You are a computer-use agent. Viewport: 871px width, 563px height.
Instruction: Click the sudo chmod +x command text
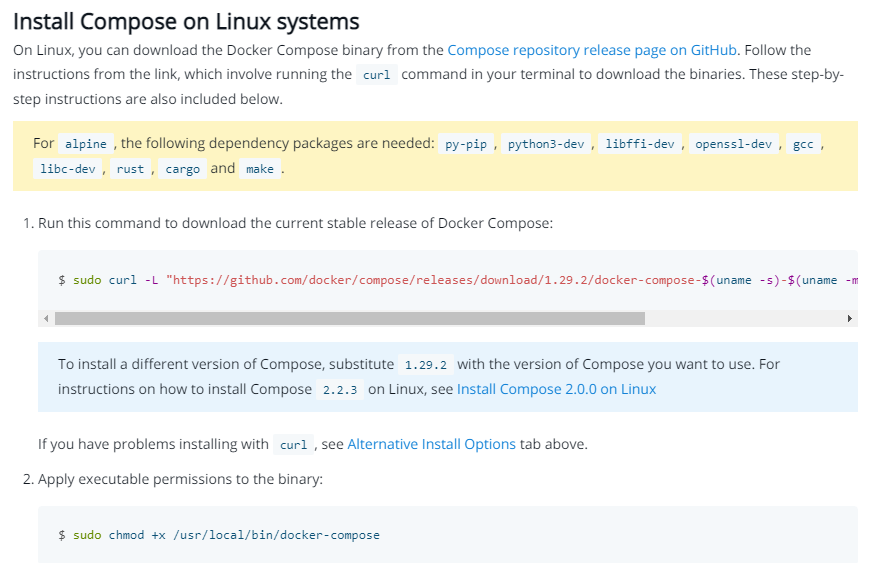(219, 535)
